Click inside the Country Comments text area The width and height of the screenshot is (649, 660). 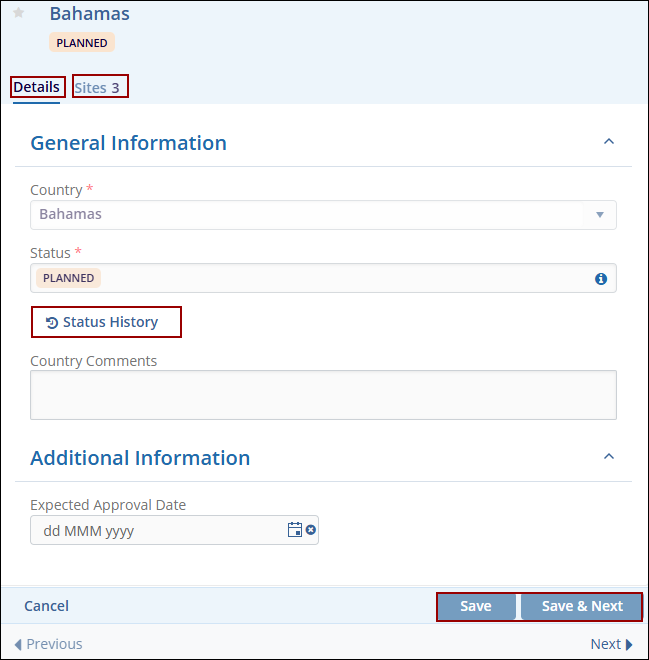point(323,394)
